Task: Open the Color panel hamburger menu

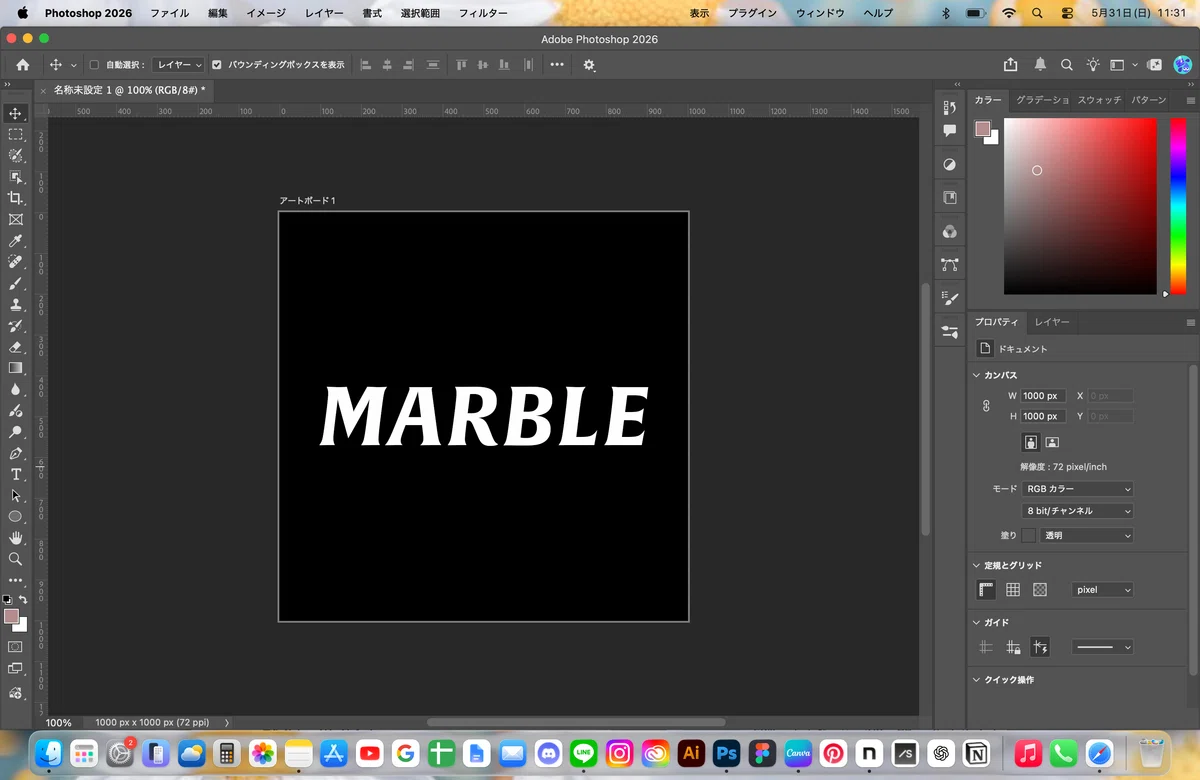Action: (x=1191, y=100)
